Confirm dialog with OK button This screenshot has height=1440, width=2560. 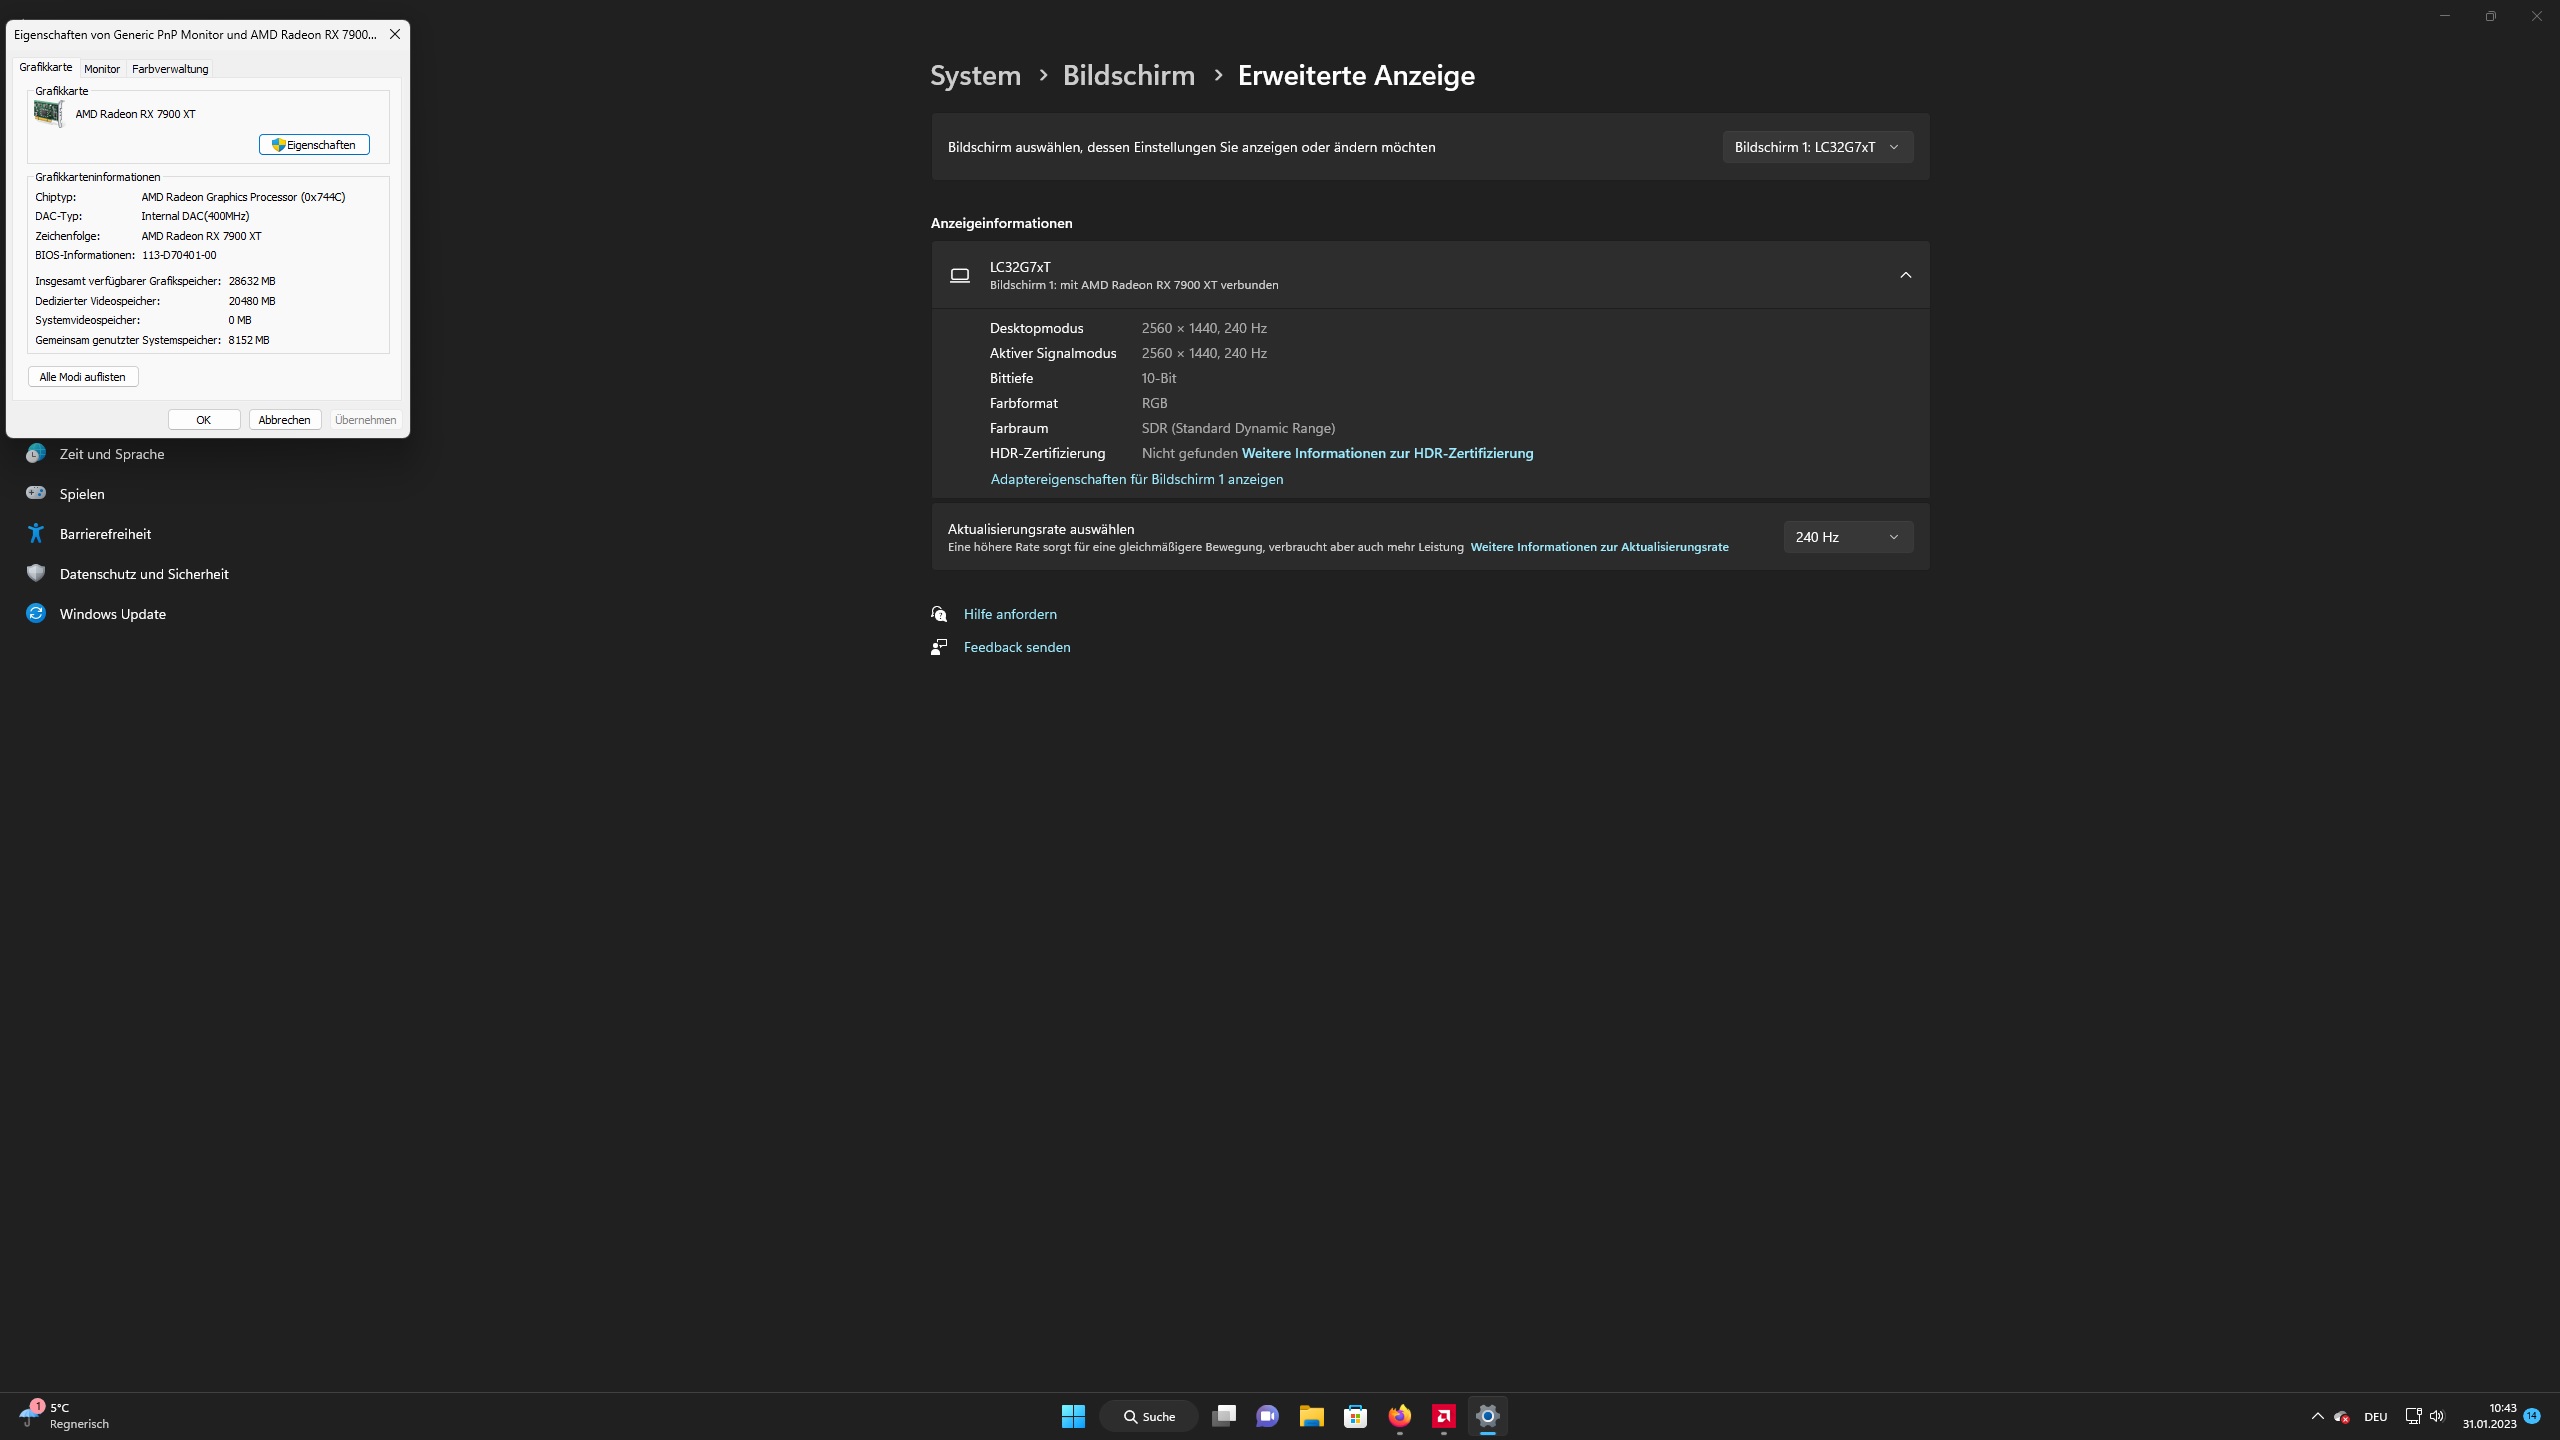(x=204, y=420)
